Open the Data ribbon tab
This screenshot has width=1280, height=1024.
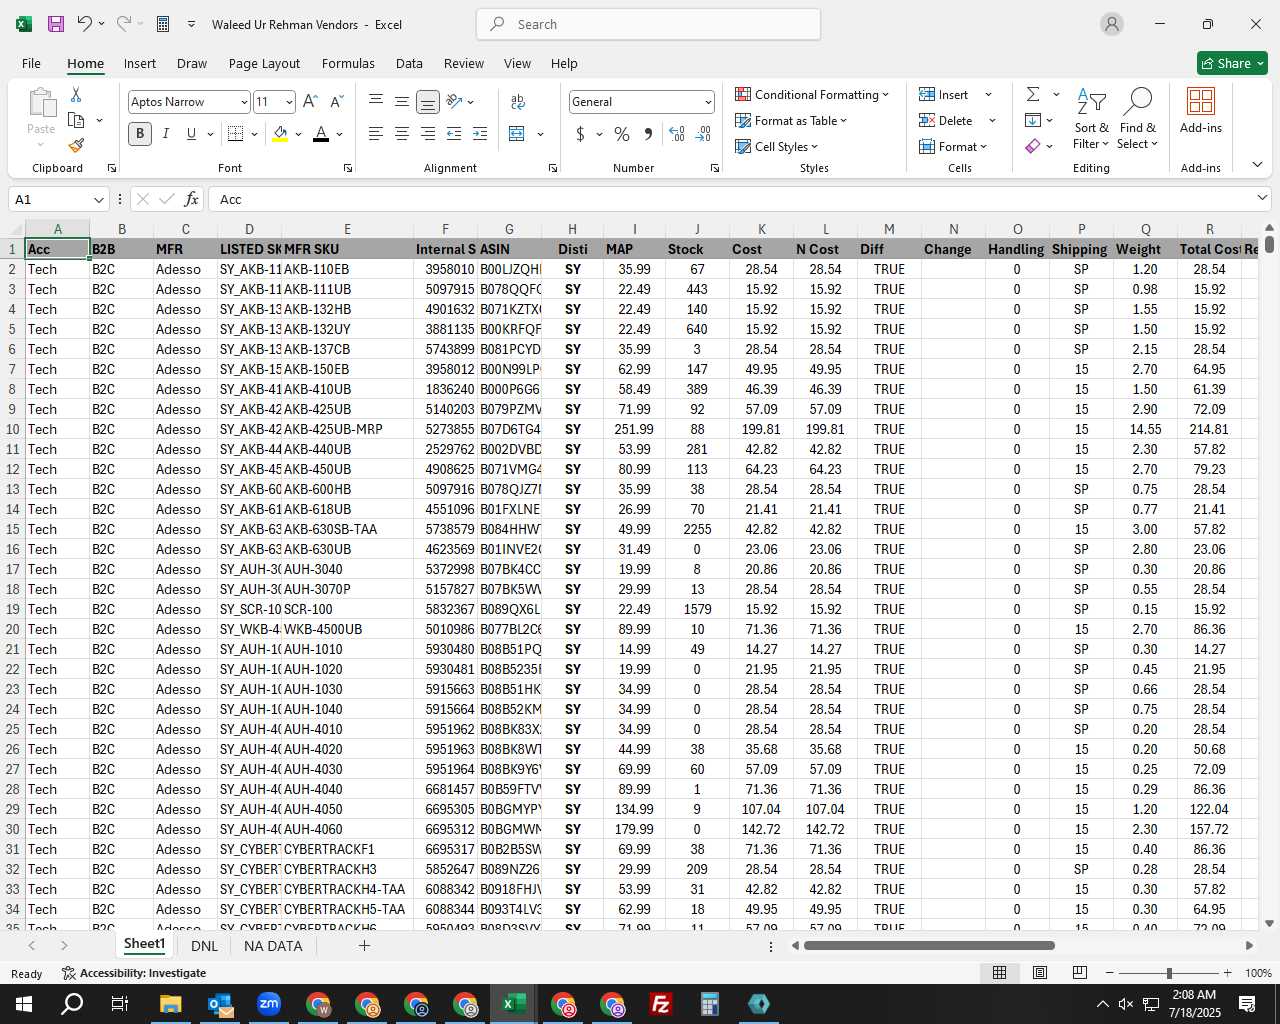[x=409, y=63]
